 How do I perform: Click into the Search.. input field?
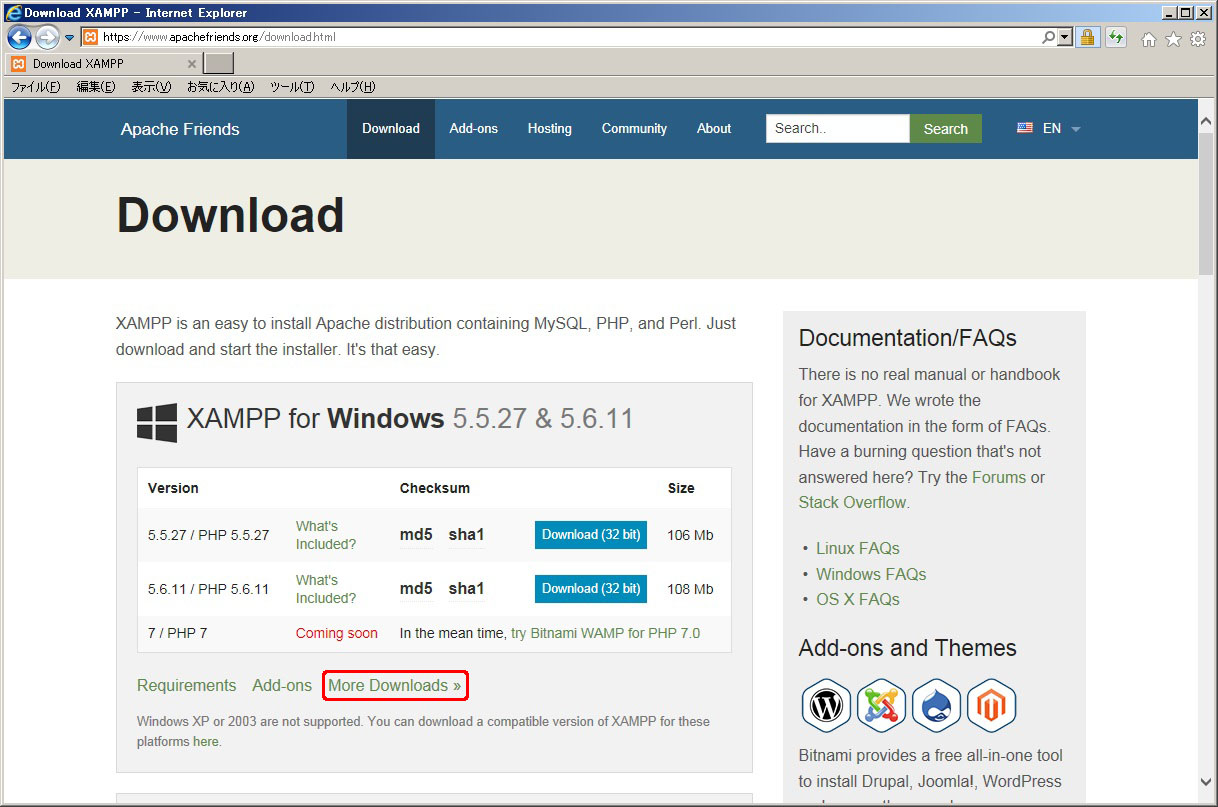click(837, 129)
